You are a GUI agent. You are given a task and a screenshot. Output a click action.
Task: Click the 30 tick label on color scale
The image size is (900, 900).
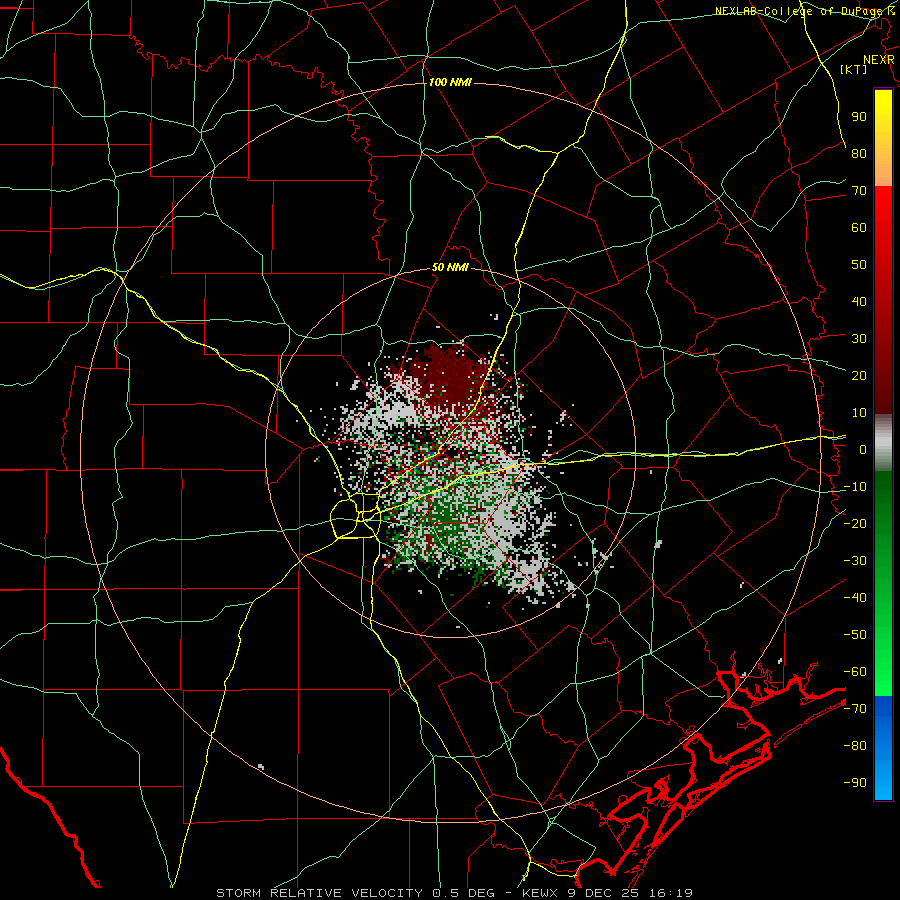pos(859,339)
